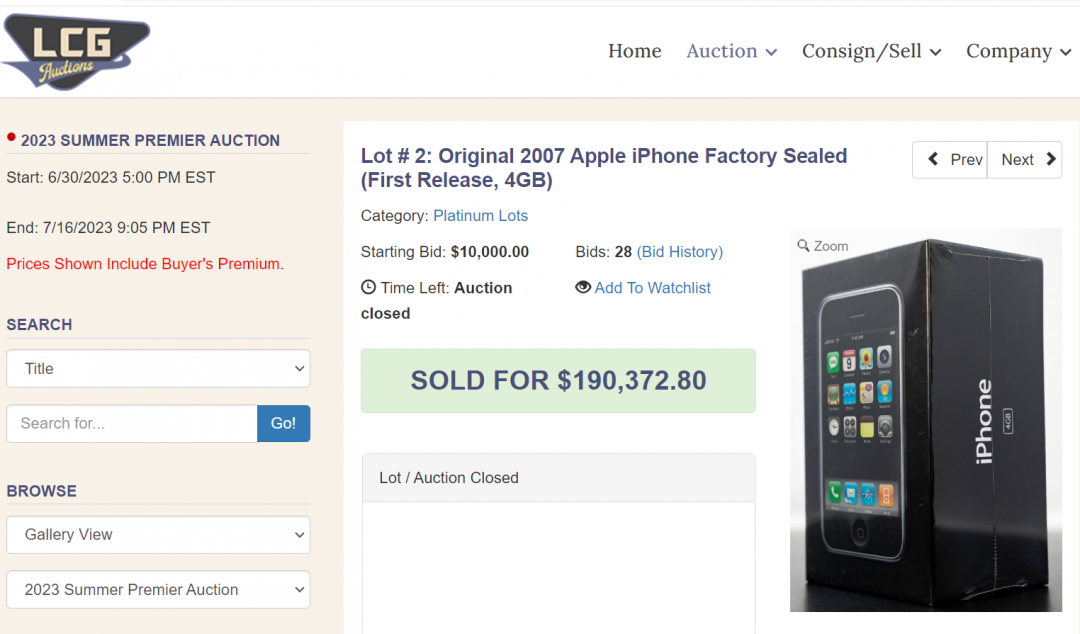Click the 2023 Summer Premier Auction heading
Viewport: 1080px width, 634px height.
pyautogui.click(x=150, y=141)
